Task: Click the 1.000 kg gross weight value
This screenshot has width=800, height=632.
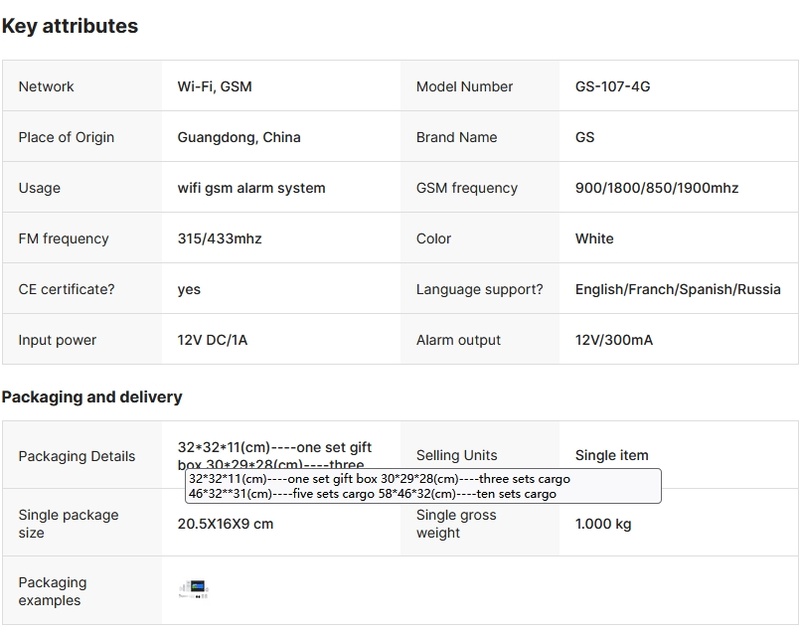Action: tap(603, 524)
